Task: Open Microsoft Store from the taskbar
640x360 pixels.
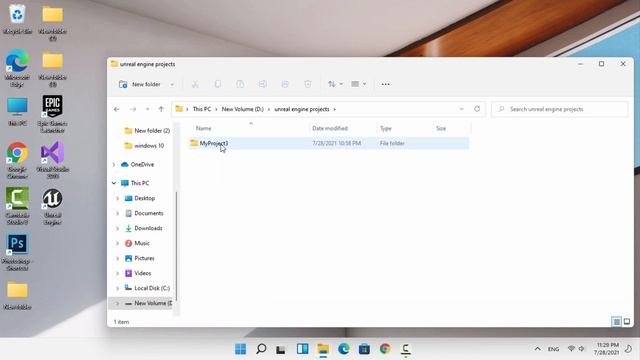Action: 364,349
